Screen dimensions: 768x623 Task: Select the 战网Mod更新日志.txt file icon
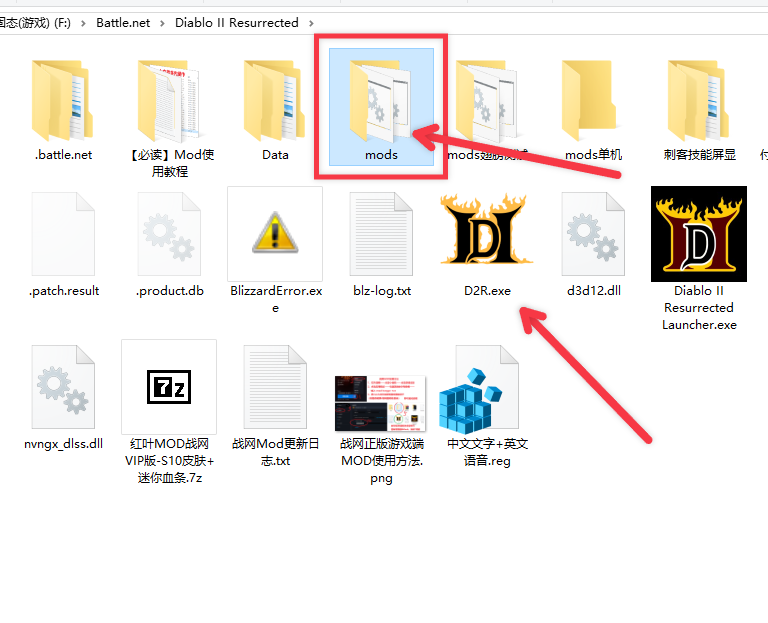click(x=275, y=387)
